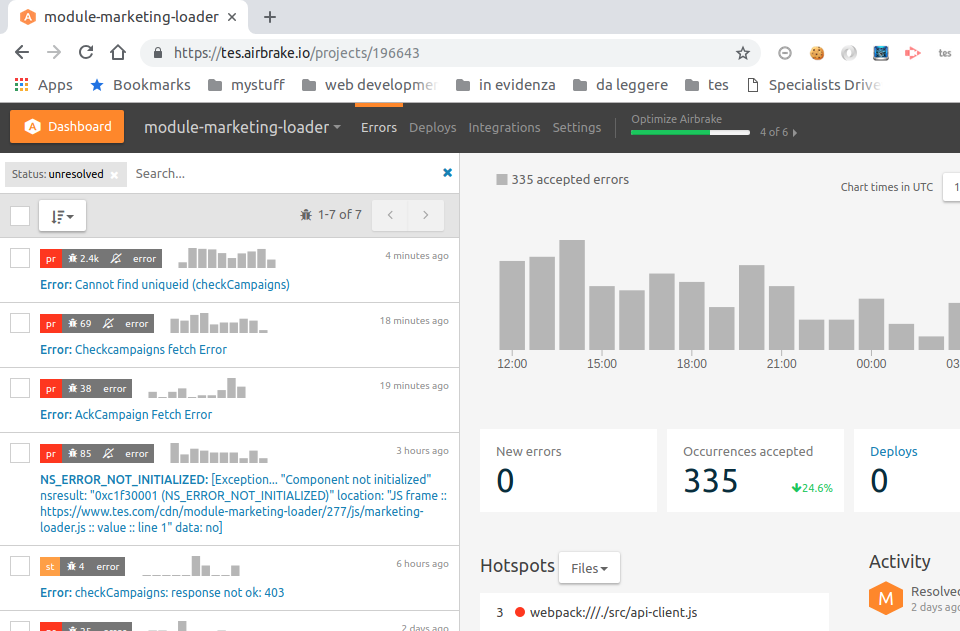Click the browser forward arrow
This screenshot has height=631, width=960.
point(54,53)
